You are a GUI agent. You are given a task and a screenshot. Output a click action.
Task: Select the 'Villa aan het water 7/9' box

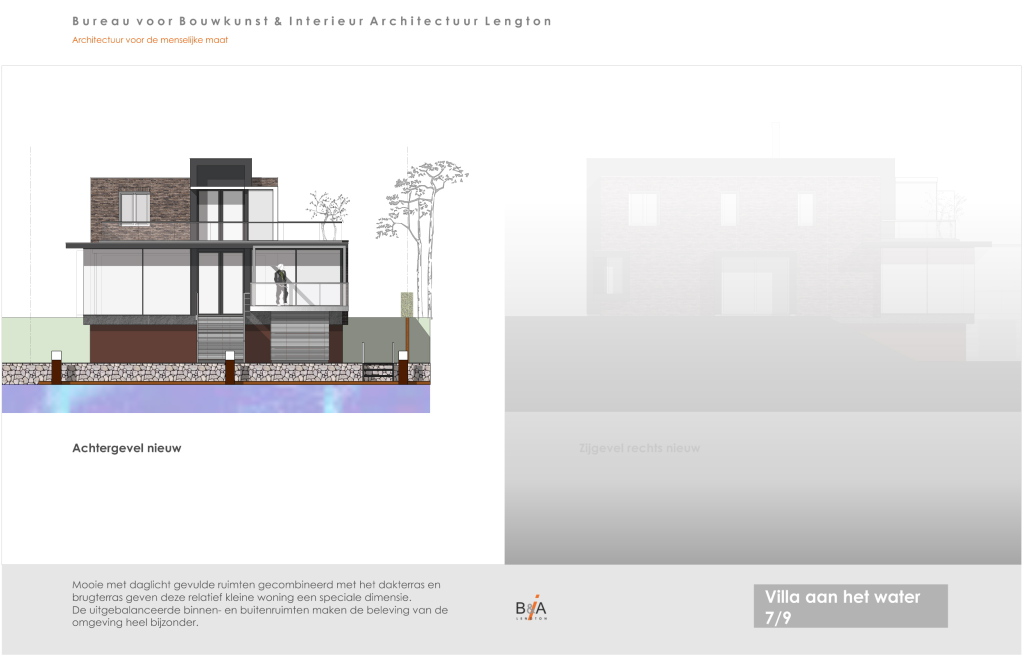click(849, 606)
